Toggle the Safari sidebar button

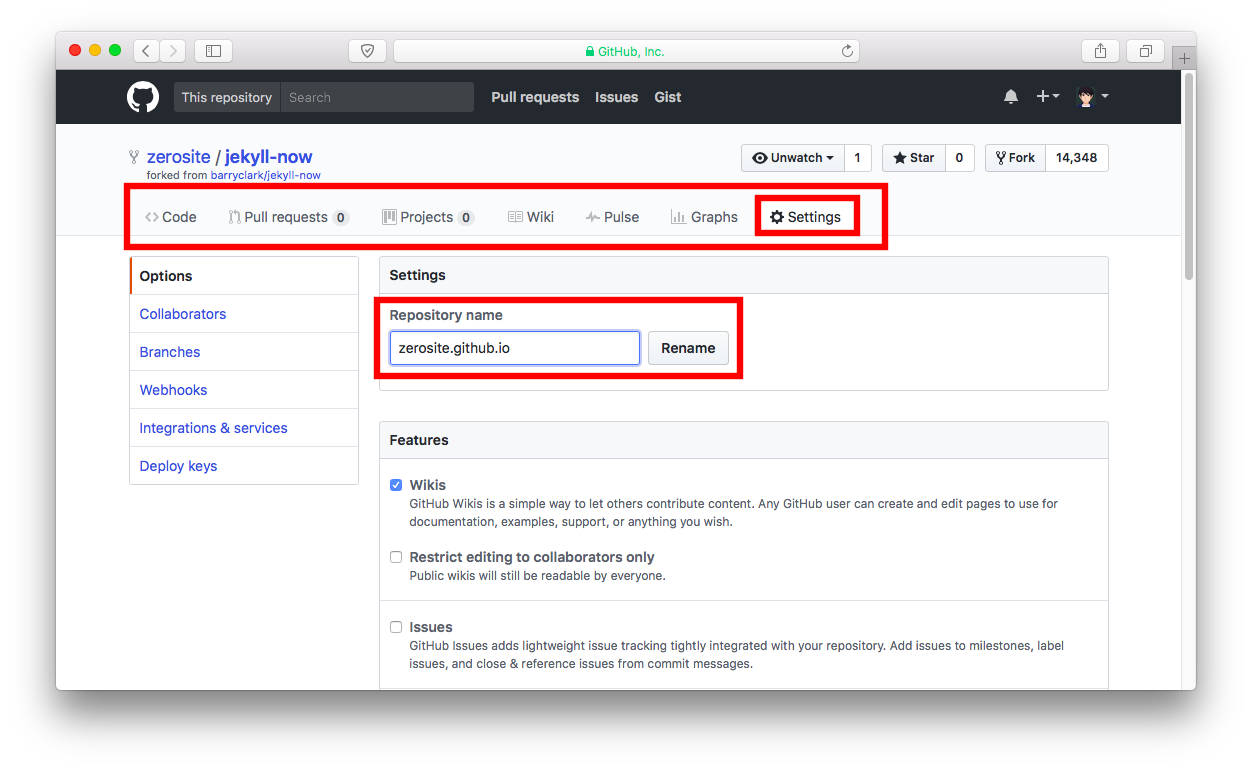click(213, 51)
